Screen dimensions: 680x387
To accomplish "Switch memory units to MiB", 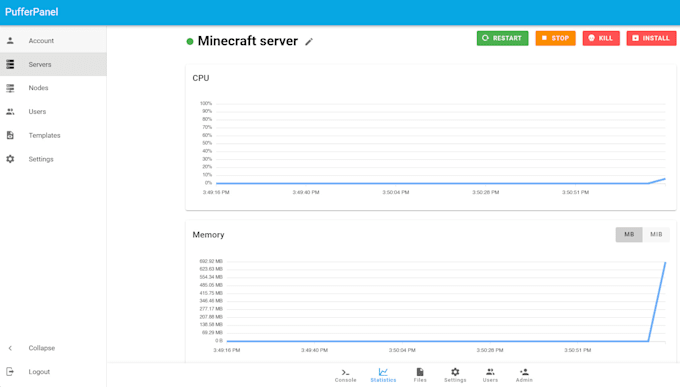I will click(x=656, y=234).
